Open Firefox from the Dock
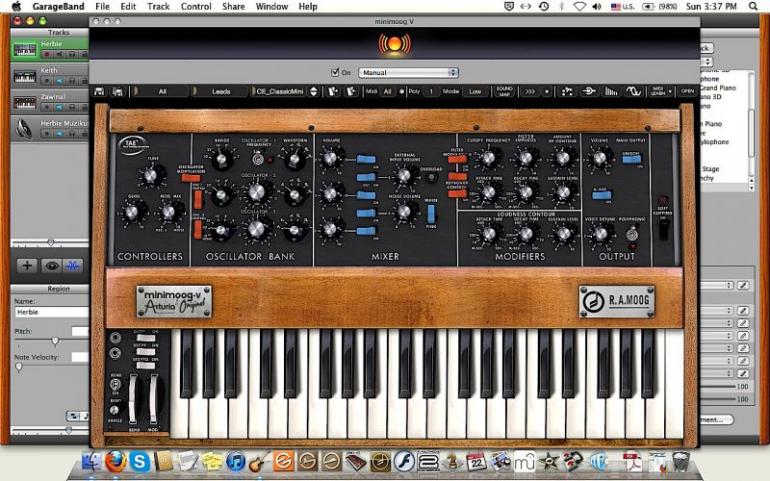The image size is (770, 481). click(x=115, y=462)
